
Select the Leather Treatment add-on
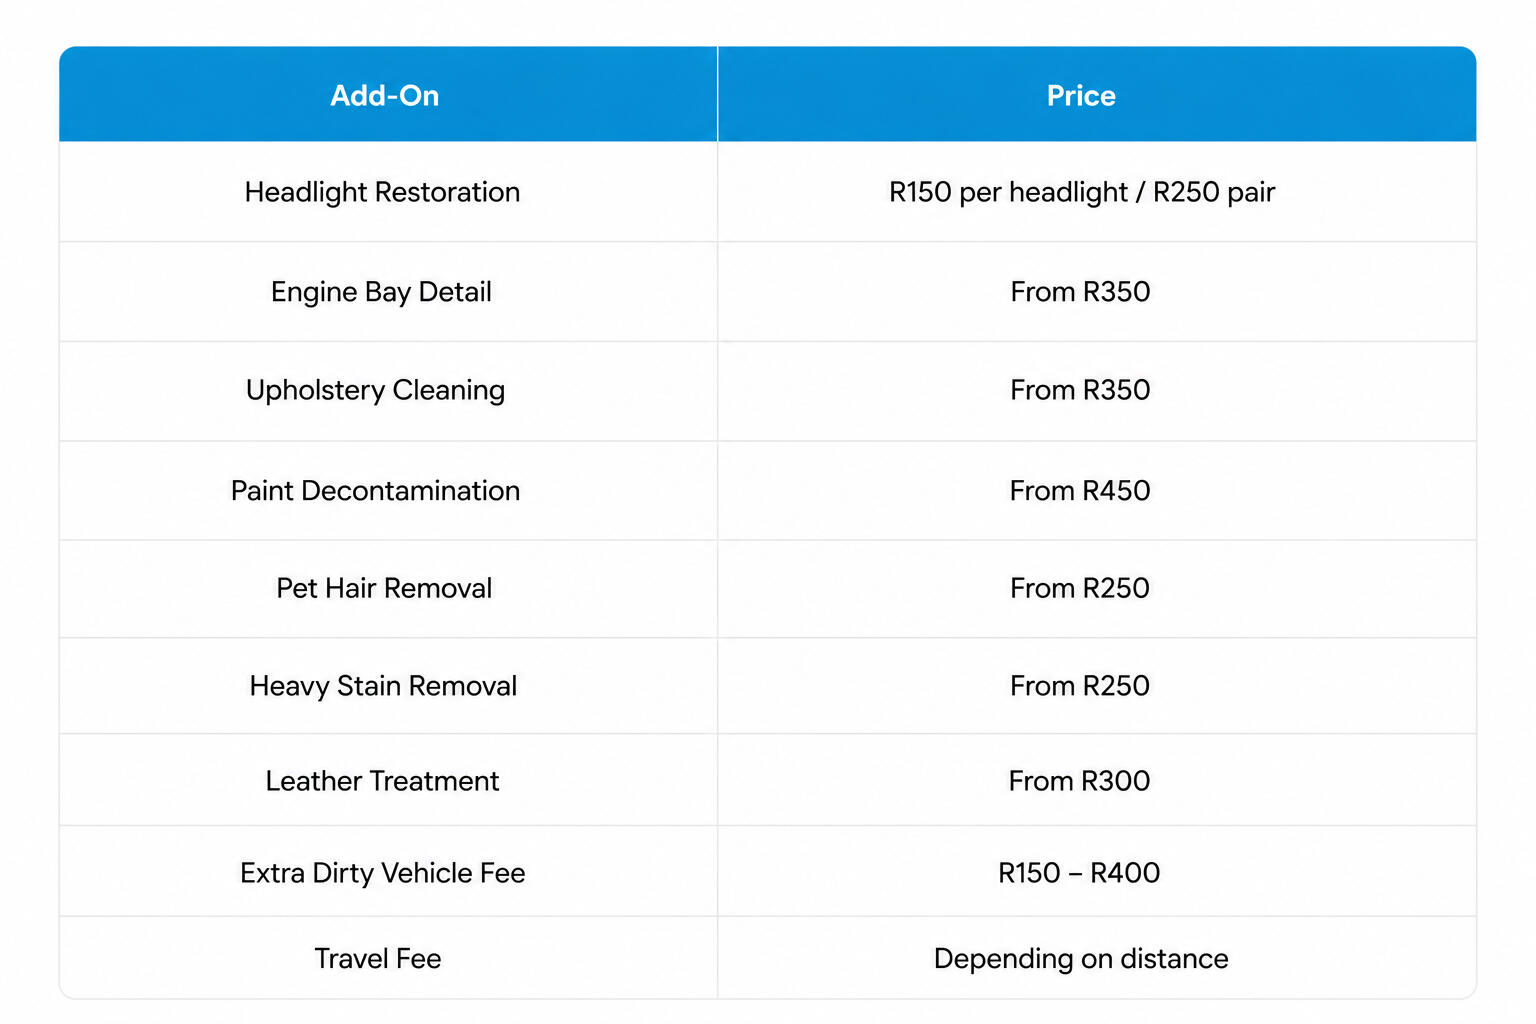382,781
